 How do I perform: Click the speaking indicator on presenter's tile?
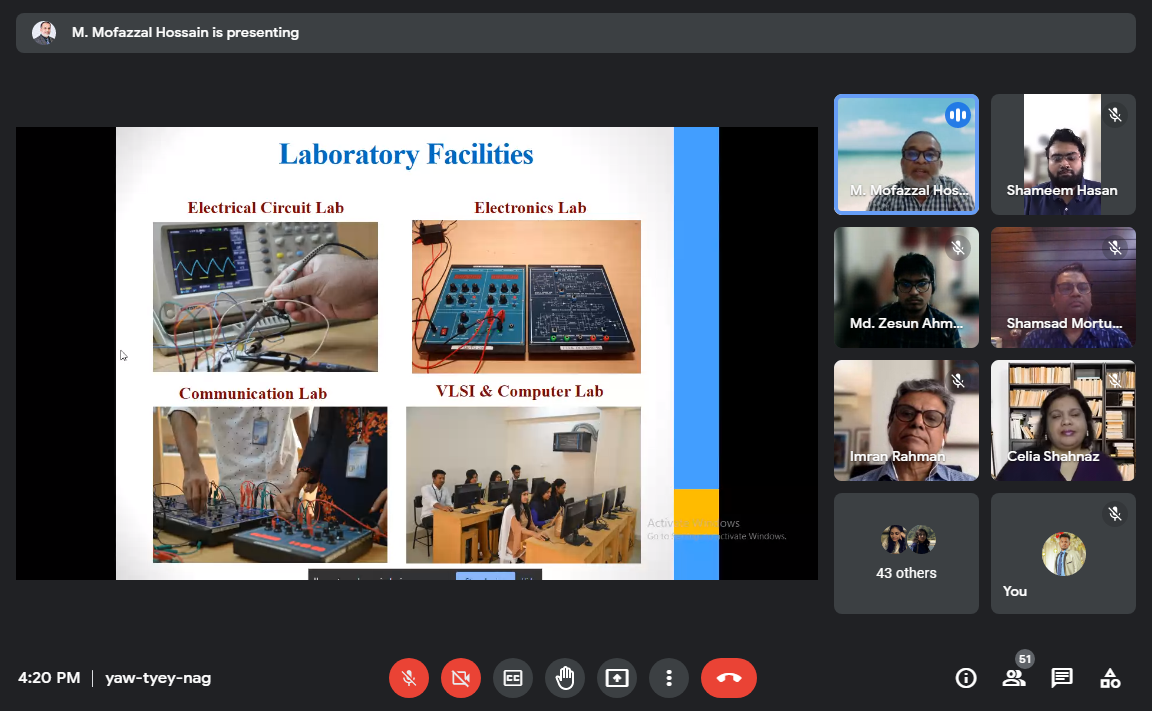point(958,115)
